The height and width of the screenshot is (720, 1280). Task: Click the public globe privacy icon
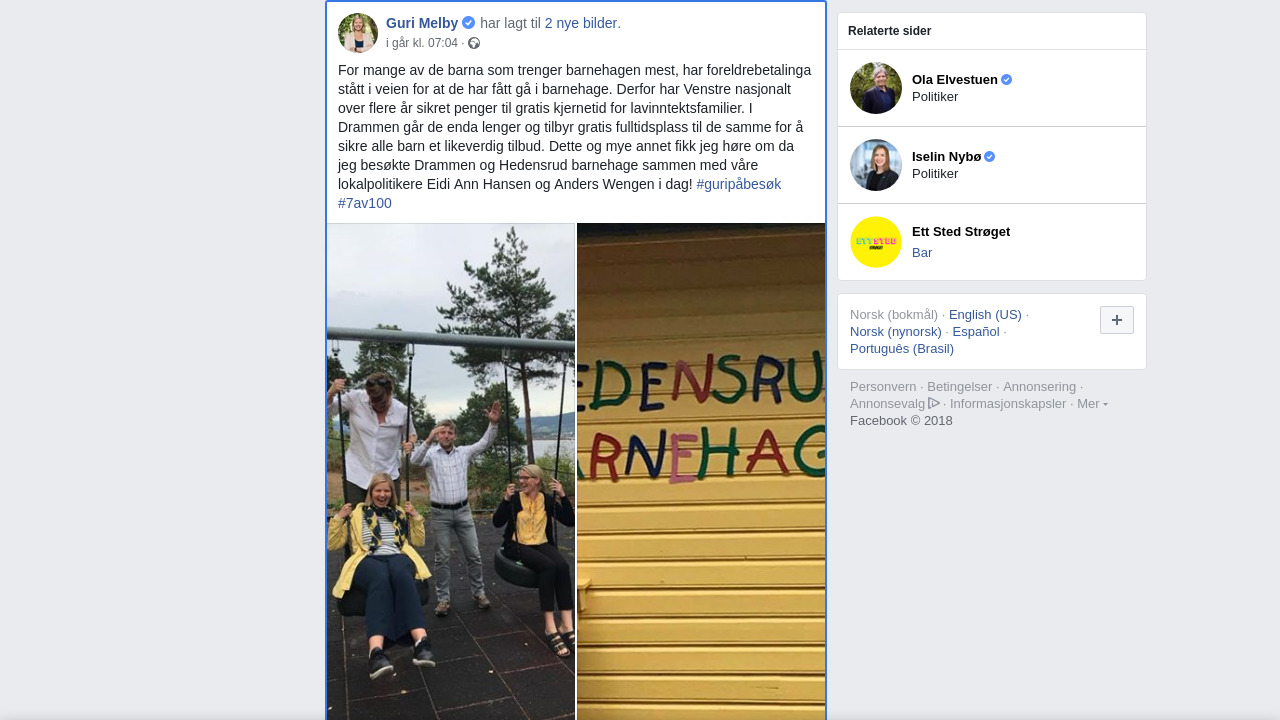pos(474,43)
